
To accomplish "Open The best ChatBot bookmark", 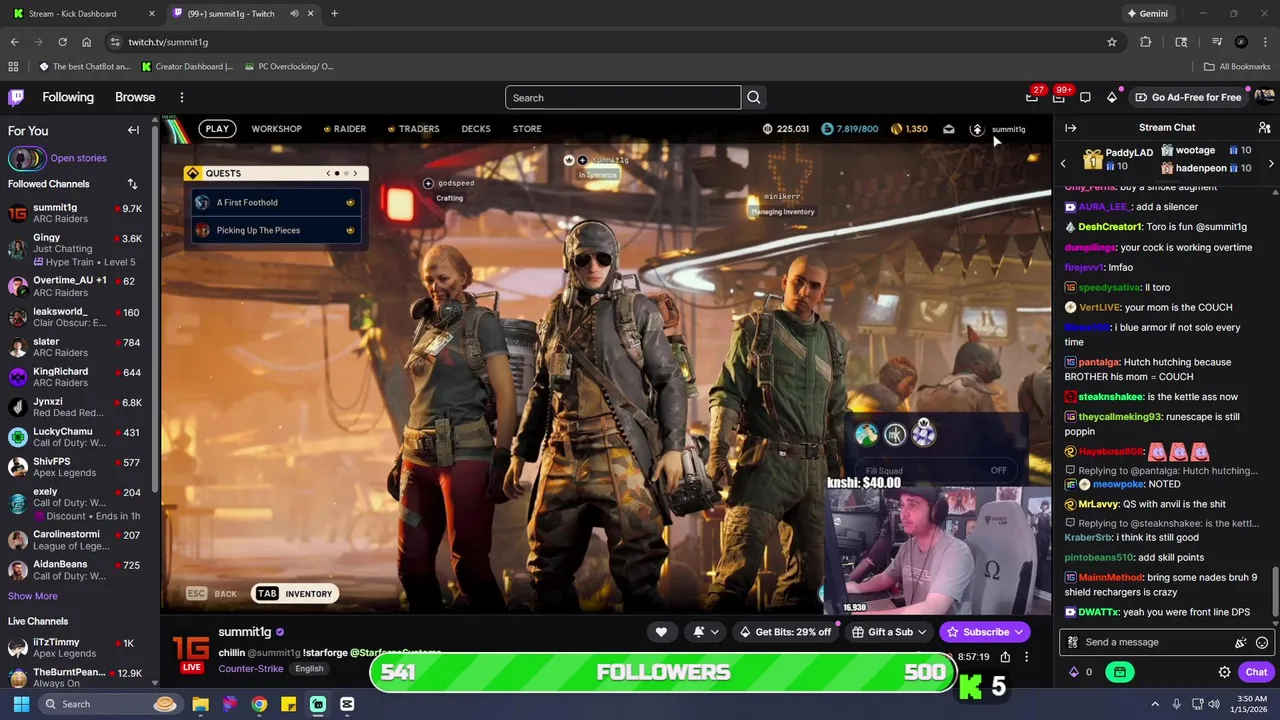I will pyautogui.click(x=86, y=67).
